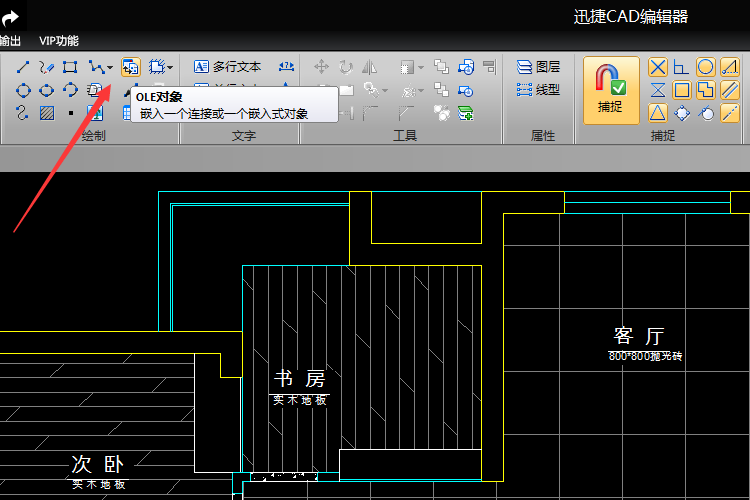Select the Mirror tool in 工具 group
Screen dimensions: 750x500
[369, 67]
